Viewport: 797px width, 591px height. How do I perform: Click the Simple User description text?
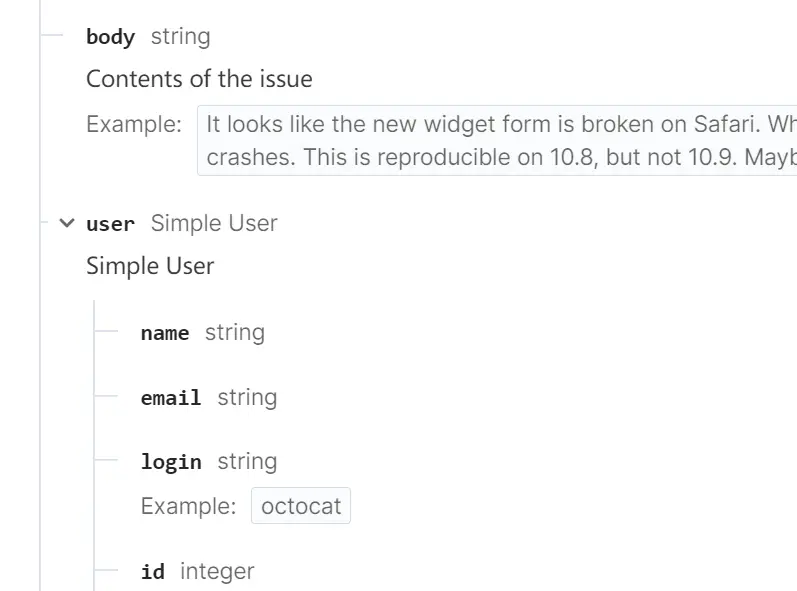150,266
